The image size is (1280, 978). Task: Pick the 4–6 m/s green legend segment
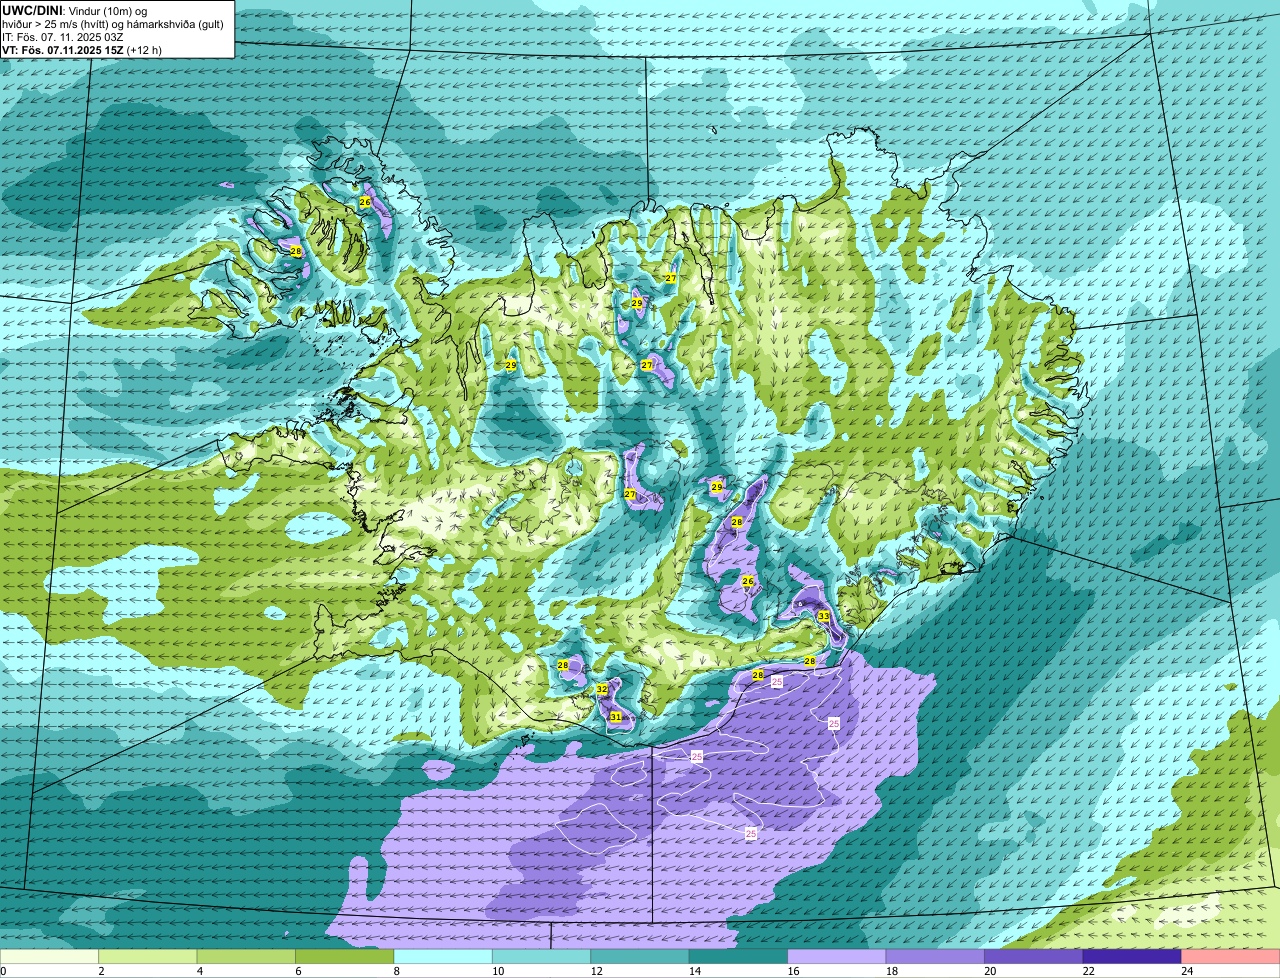pos(247,957)
